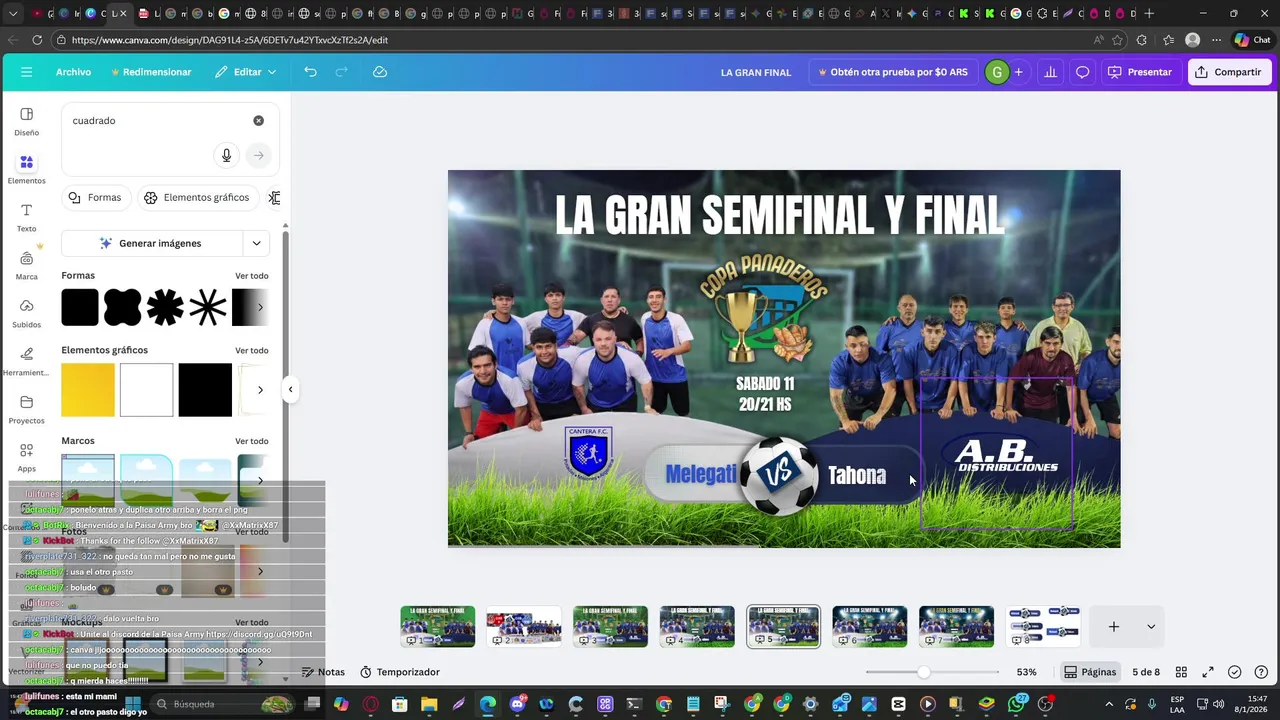1280x720 pixels.
Task: Open the Apps sidebar panel
Action: pos(26,457)
